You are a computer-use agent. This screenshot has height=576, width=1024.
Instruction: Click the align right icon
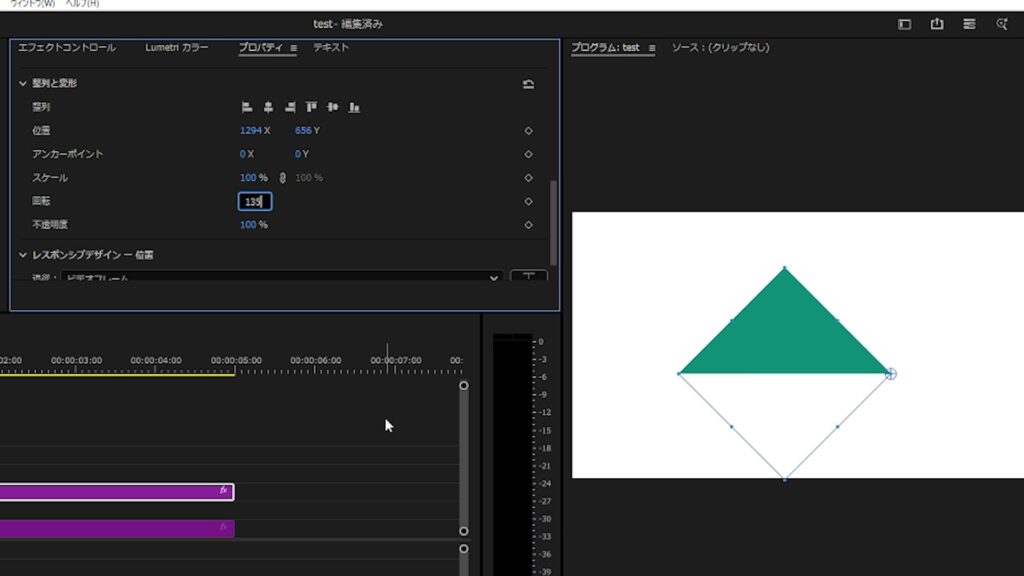(x=290, y=107)
